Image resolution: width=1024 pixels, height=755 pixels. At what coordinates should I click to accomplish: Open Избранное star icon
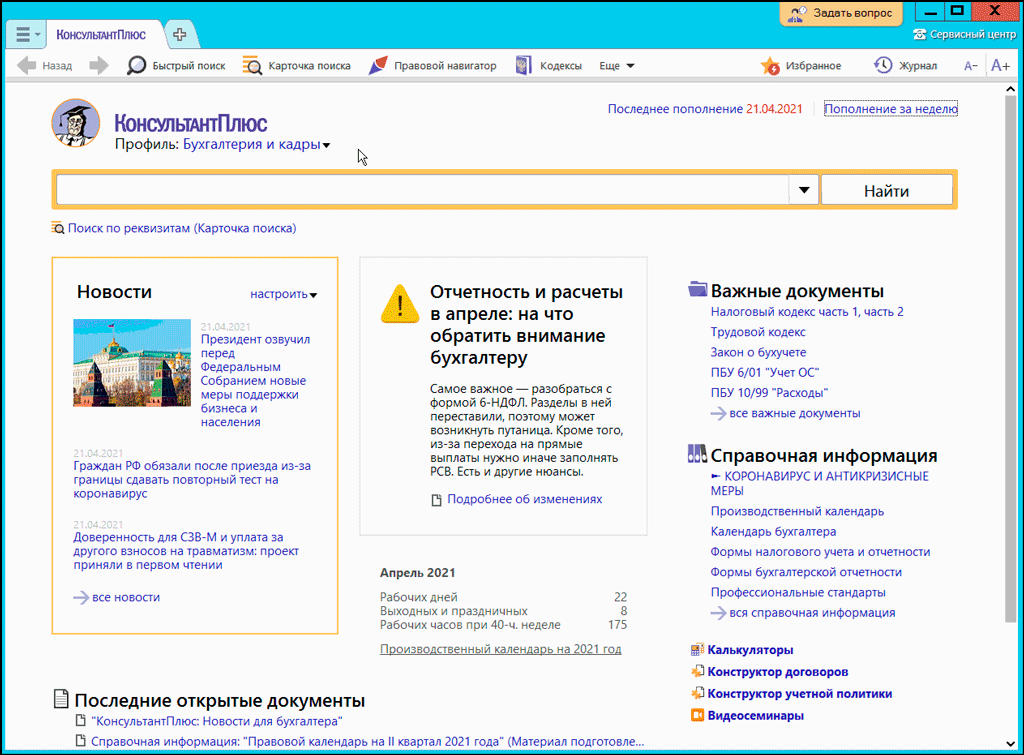[770, 65]
